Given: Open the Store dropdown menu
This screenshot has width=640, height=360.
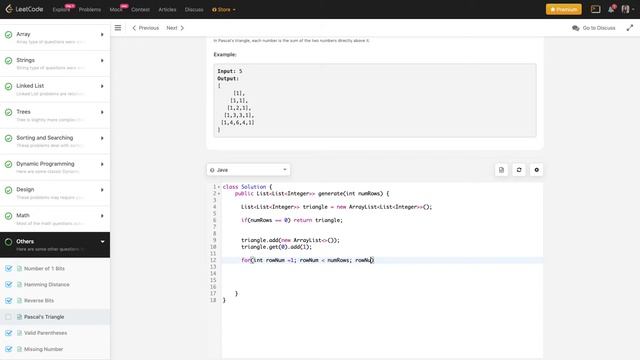Looking at the screenshot, I should (224, 9).
